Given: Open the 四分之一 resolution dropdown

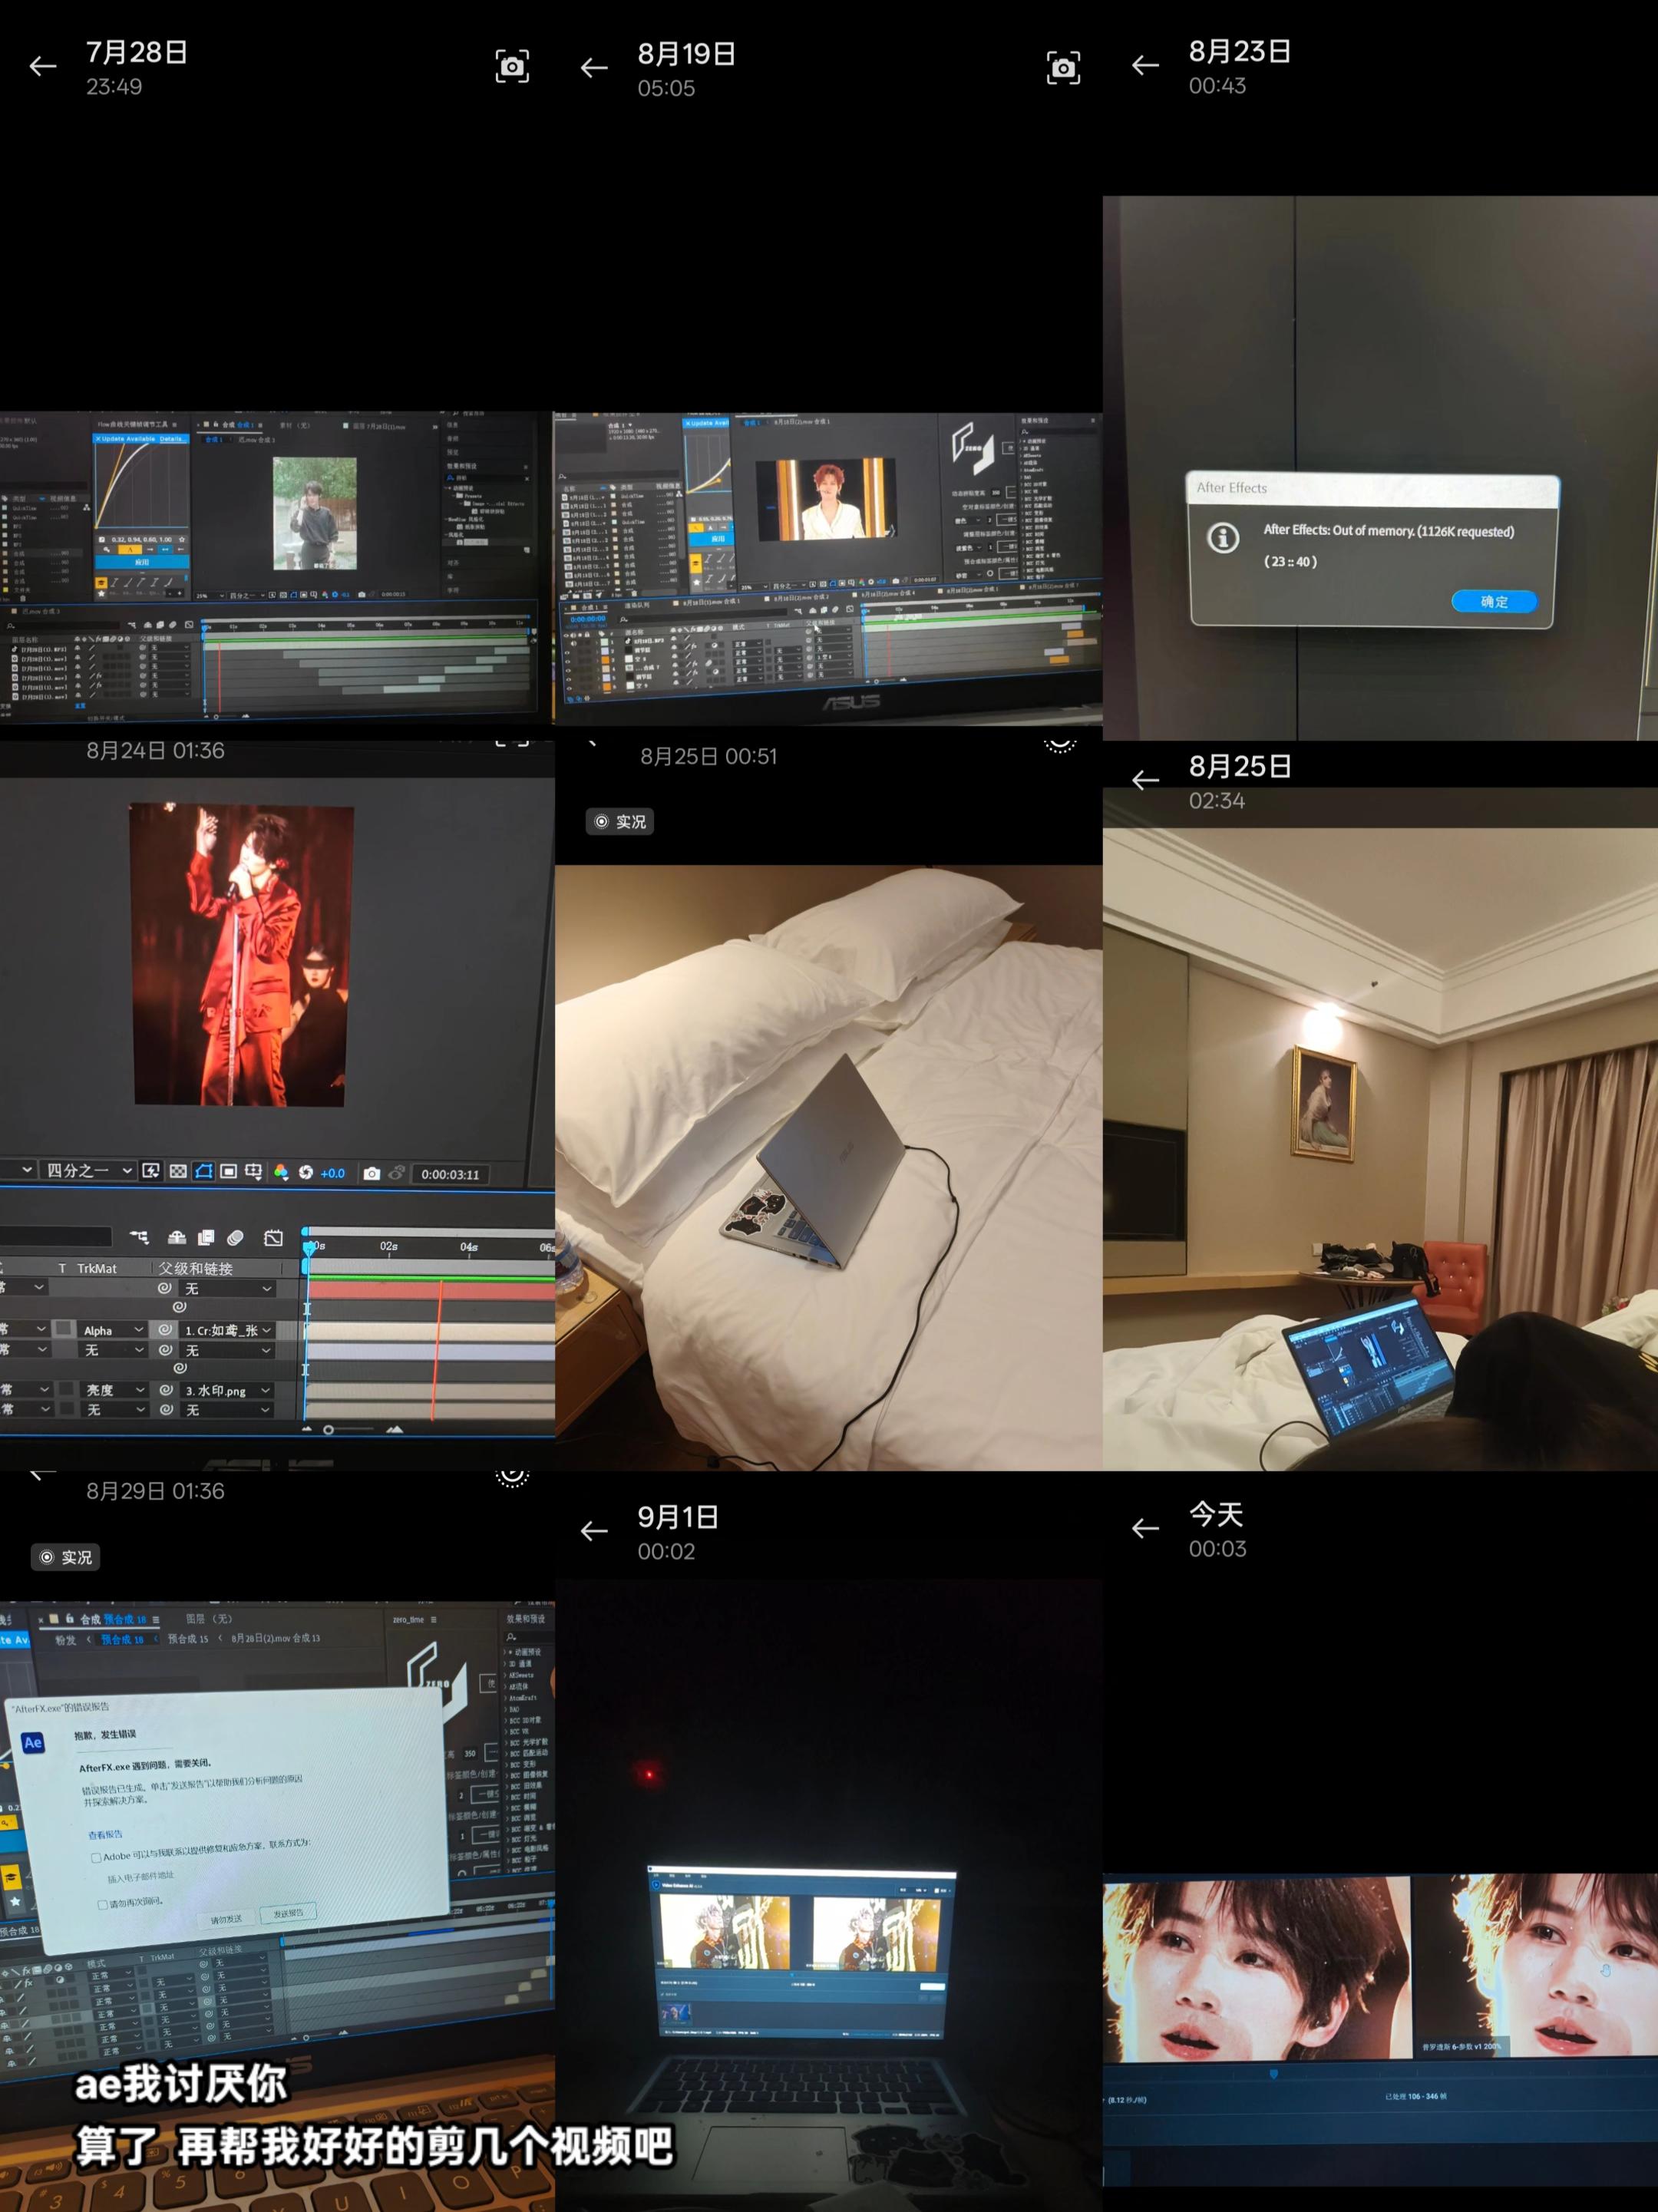Looking at the screenshot, I should [x=89, y=1170].
